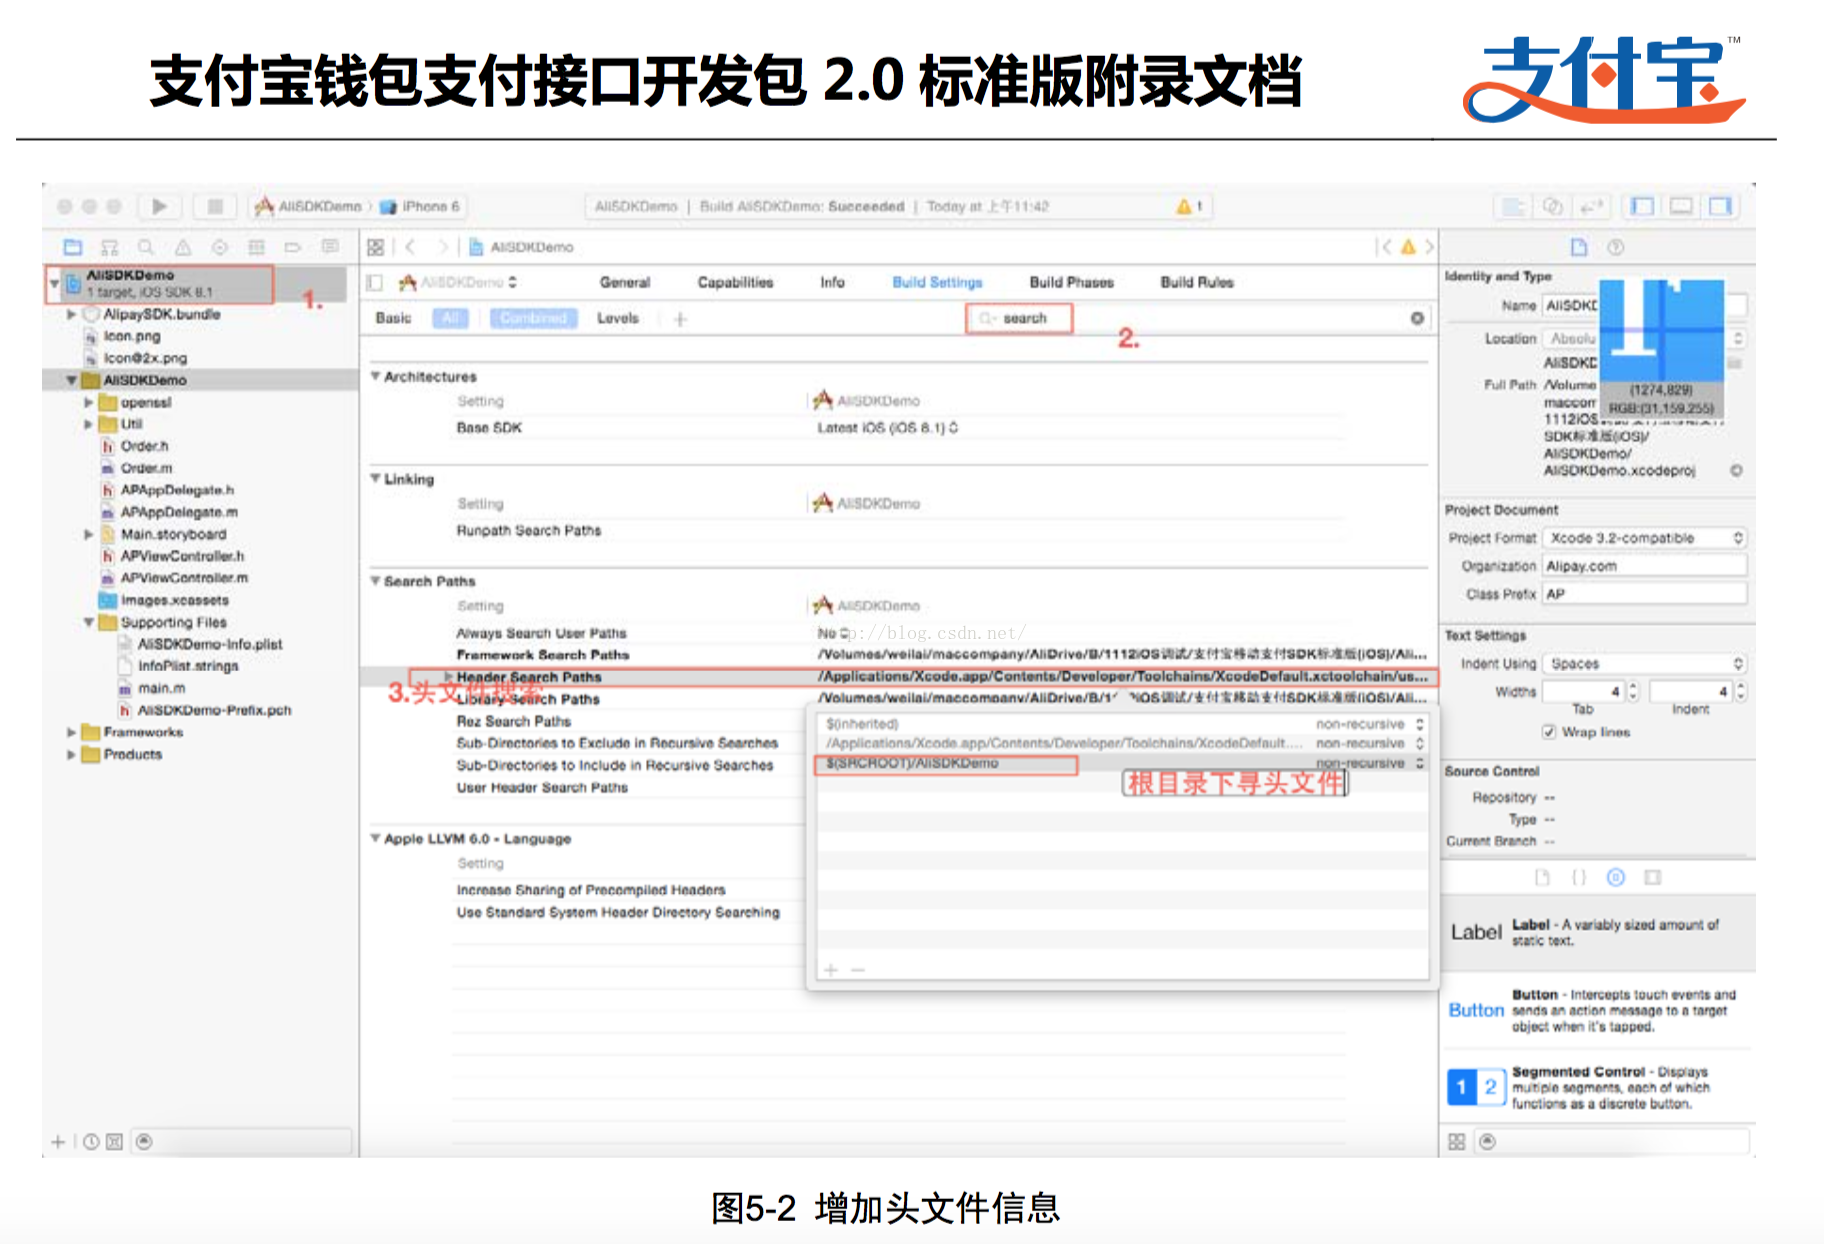Screen dimensions: 1824x1244
Task: Switch to the Build Rules tab
Action: (x=1197, y=282)
